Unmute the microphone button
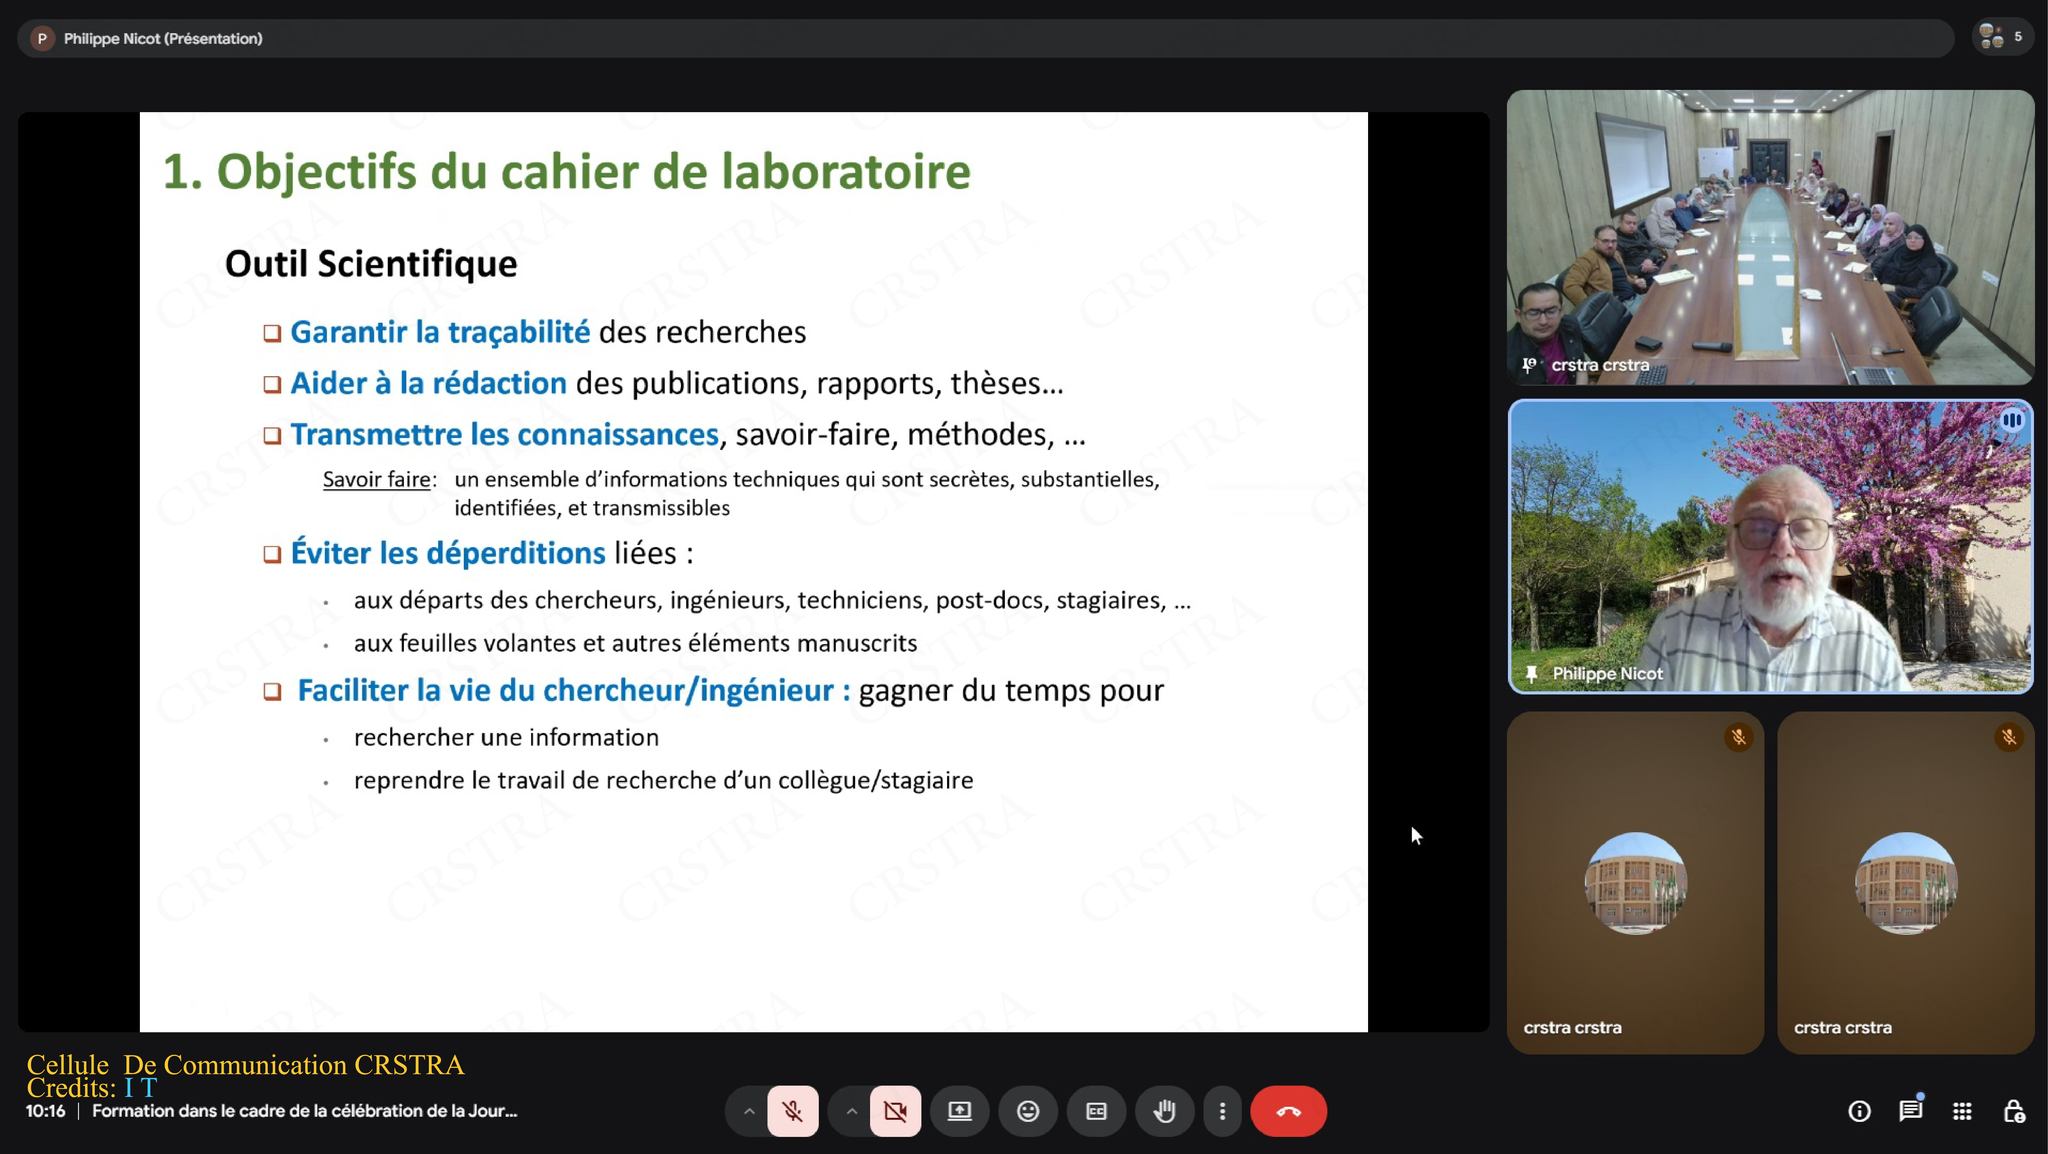 [x=792, y=1111]
